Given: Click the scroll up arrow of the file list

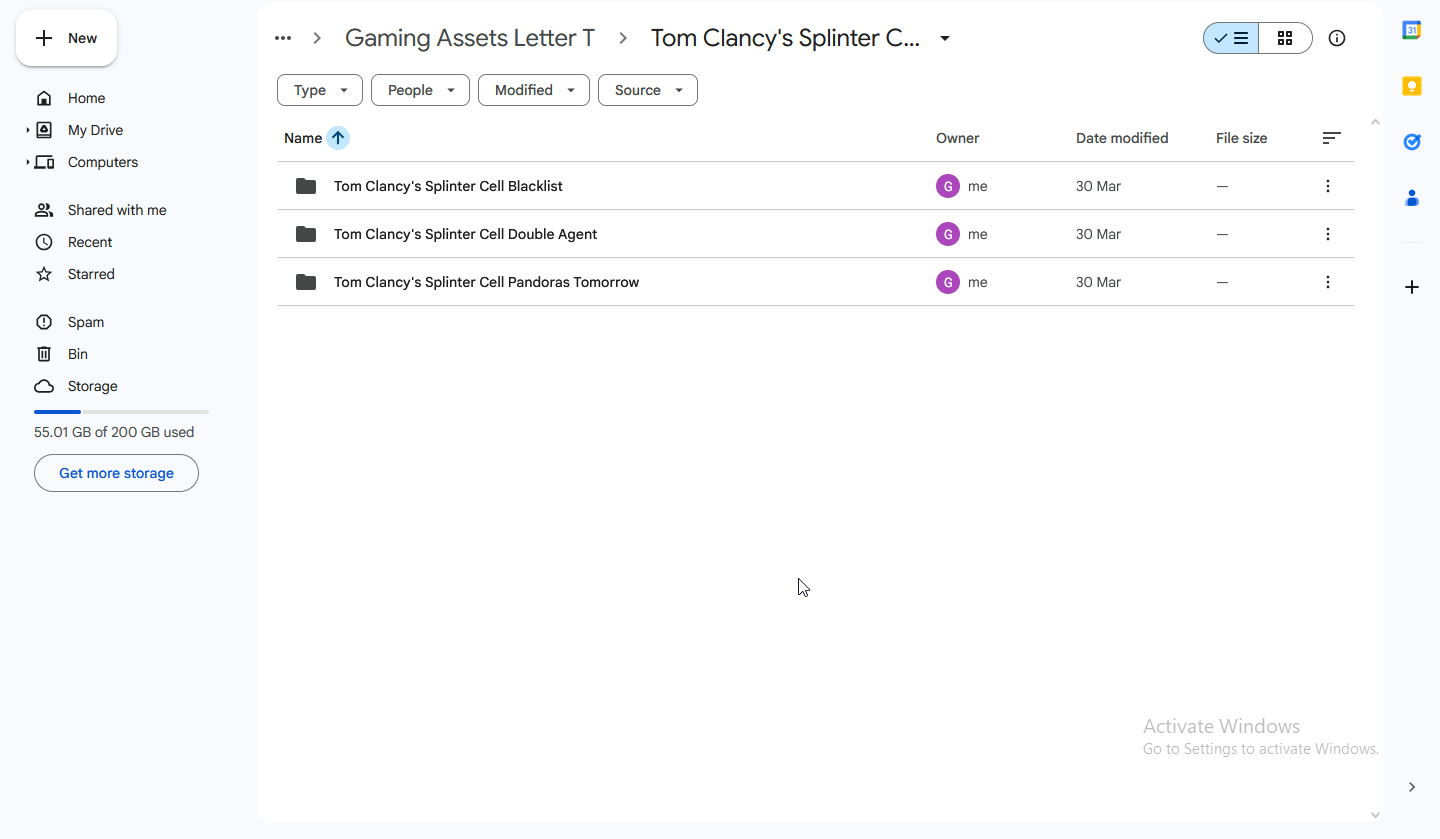Looking at the screenshot, I should pyautogui.click(x=1375, y=122).
